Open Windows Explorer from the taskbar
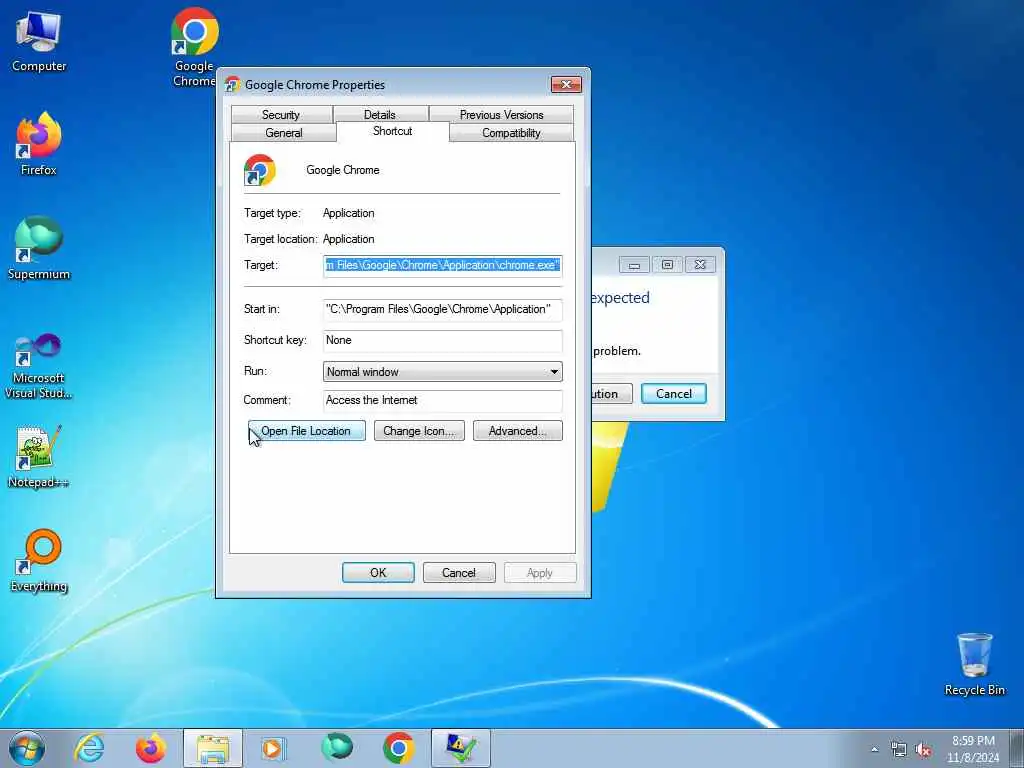The image size is (1024, 768). coord(213,748)
